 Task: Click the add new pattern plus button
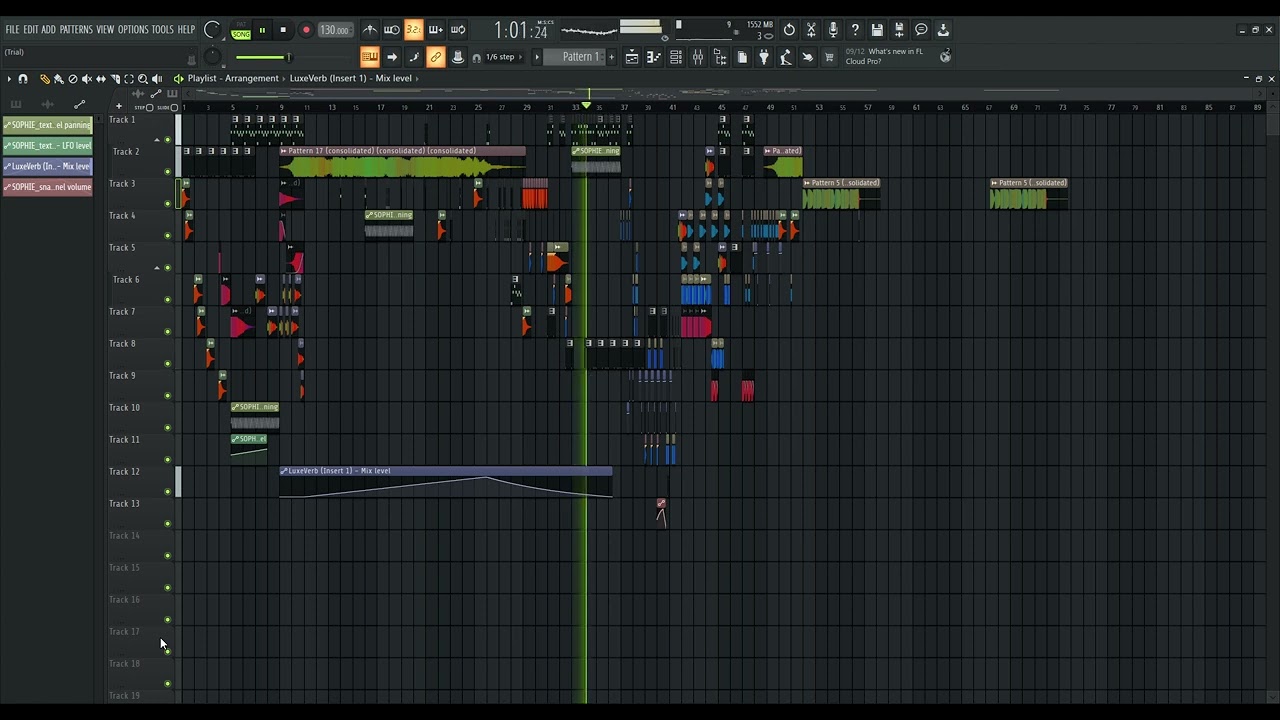click(x=611, y=57)
